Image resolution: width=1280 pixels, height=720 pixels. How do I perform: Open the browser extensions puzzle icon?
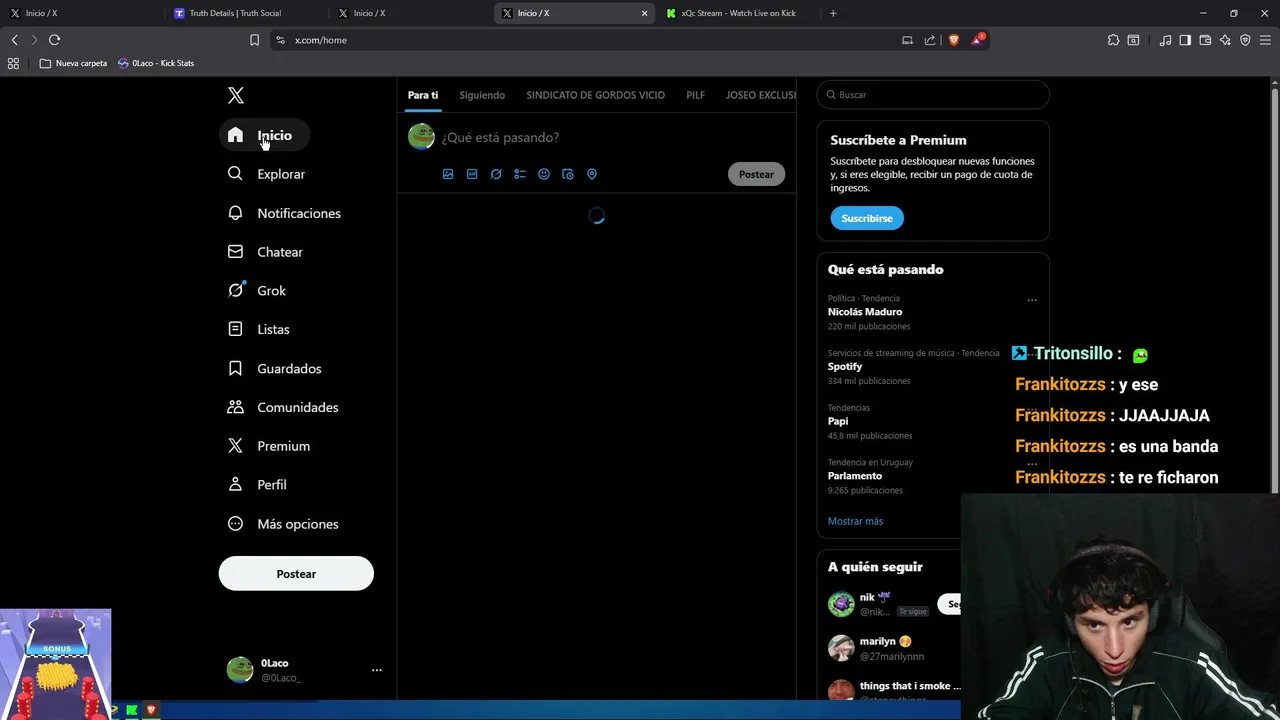tap(1113, 40)
